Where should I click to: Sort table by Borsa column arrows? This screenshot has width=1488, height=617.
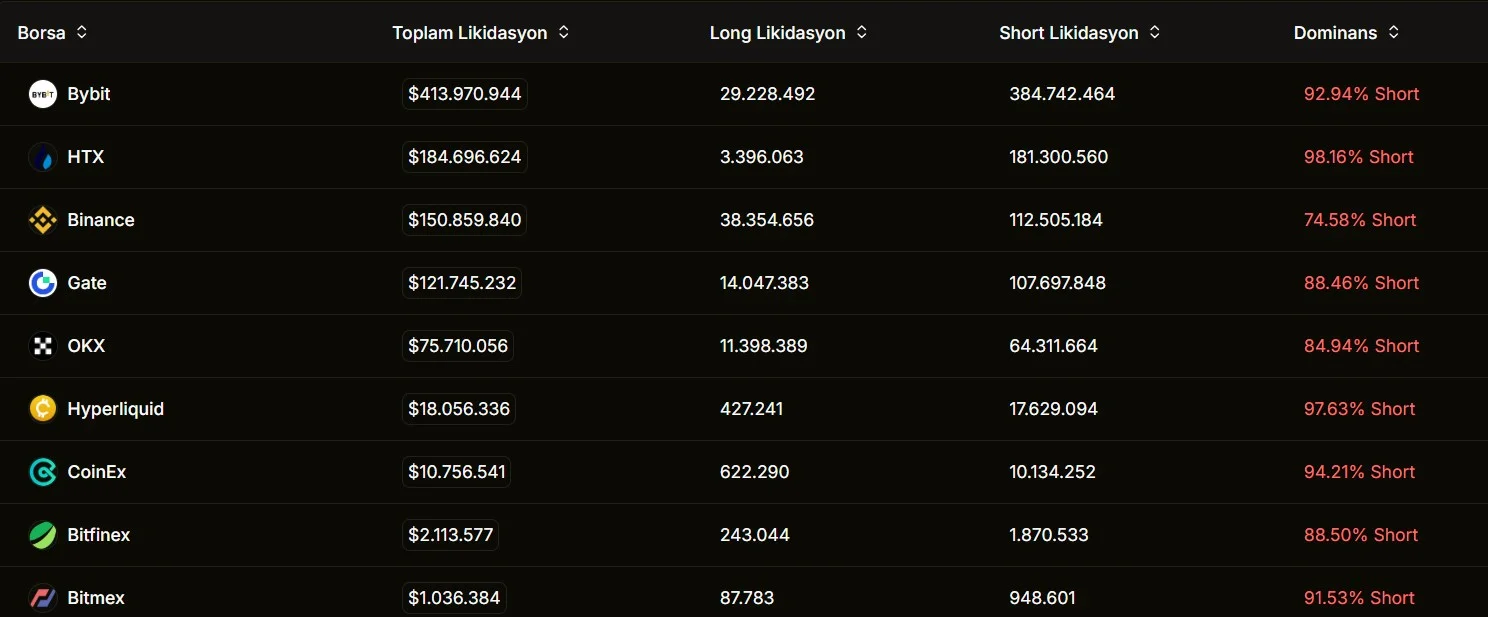(82, 32)
